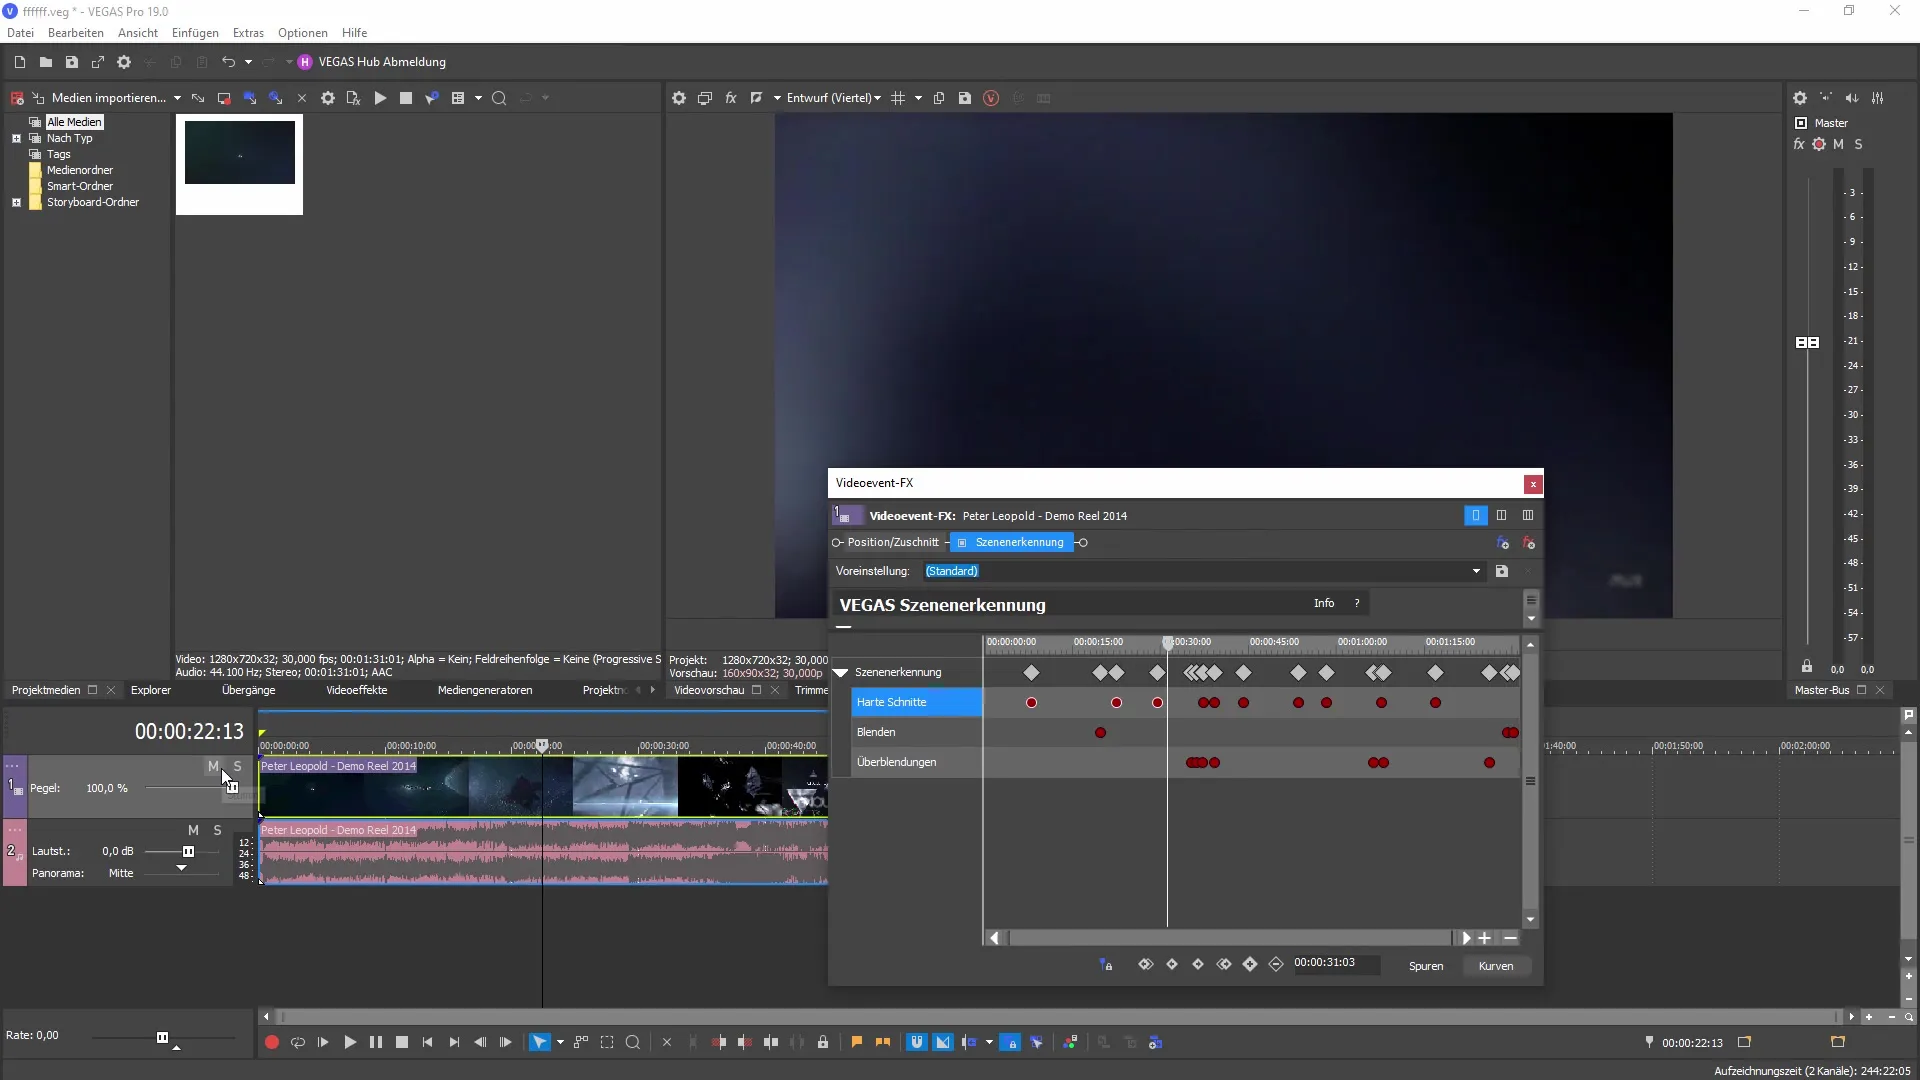Toggle snapping magnet icon

pyautogui.click(x=917, y=1042)
